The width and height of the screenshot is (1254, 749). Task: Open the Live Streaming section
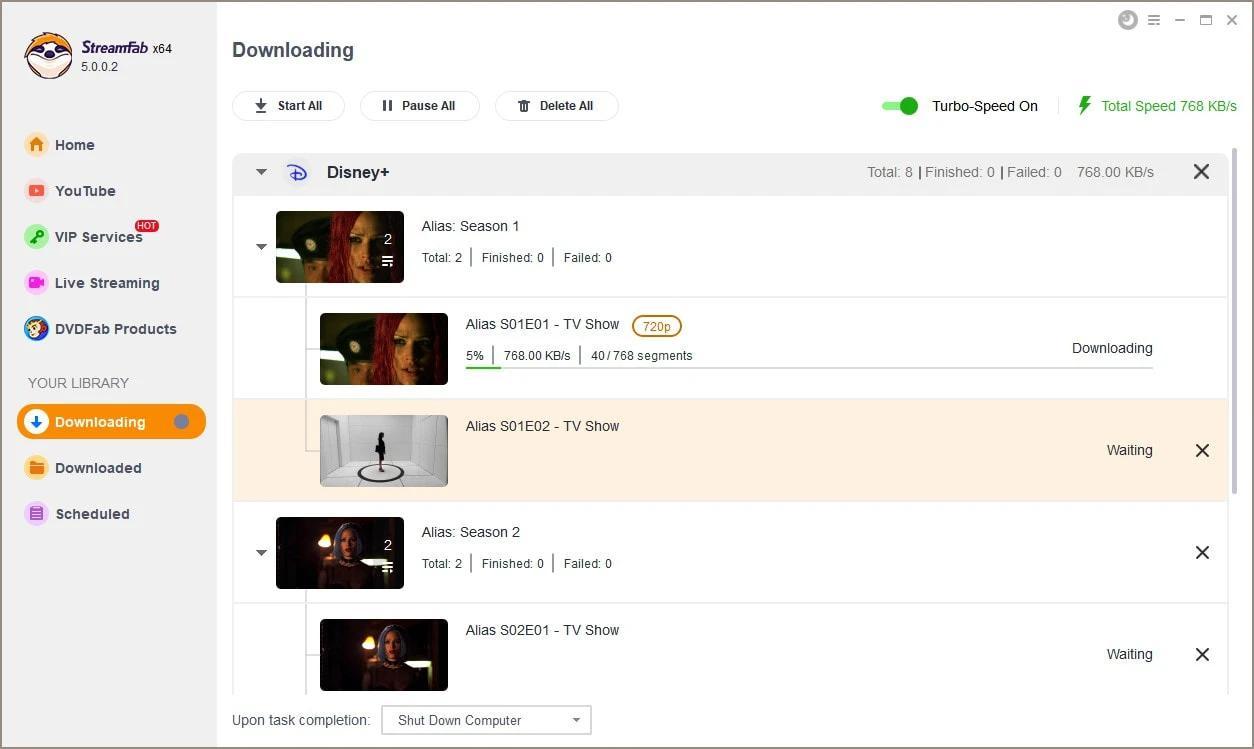tap(106, 283)
